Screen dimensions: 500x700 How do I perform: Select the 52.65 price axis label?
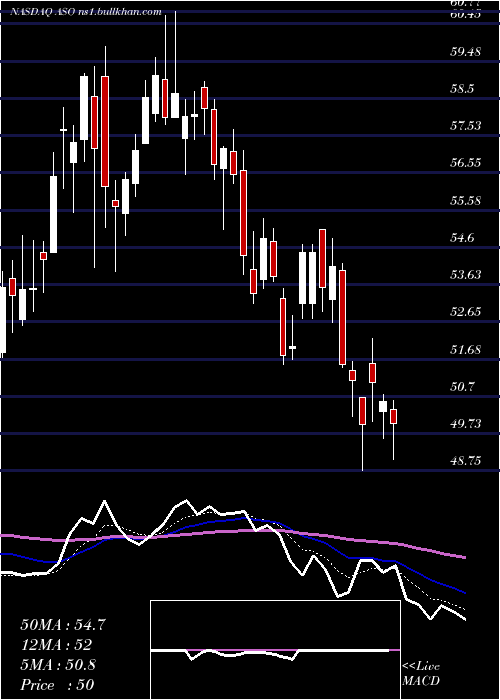[x=466, y=311]
